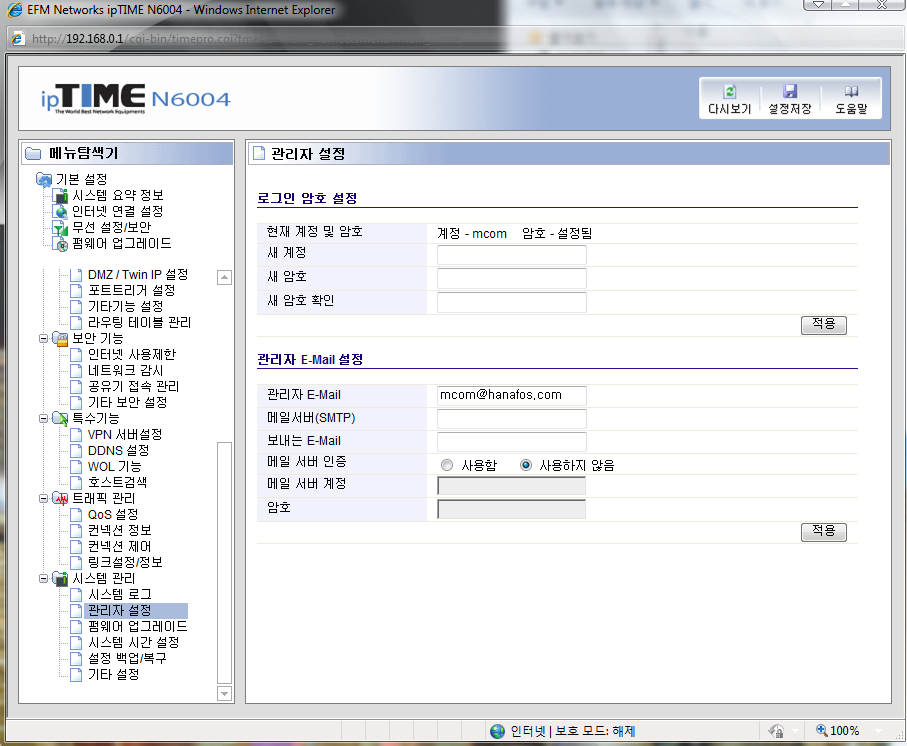The width and height of the screenshot is (907, 746).
Task: Click 적용 button under login password settings
Action: tap(823, 325)
